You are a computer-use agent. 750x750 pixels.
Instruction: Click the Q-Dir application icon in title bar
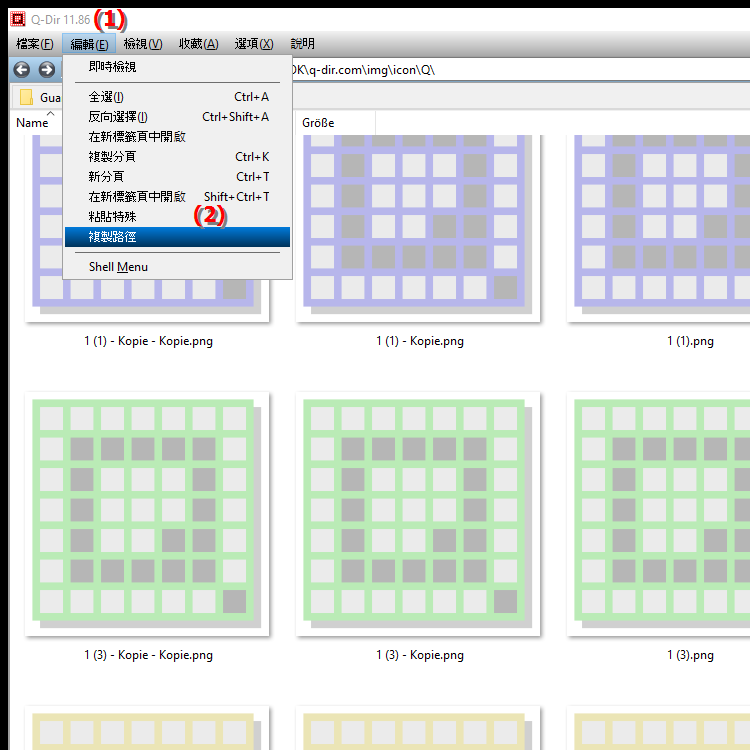pos(18,19)
